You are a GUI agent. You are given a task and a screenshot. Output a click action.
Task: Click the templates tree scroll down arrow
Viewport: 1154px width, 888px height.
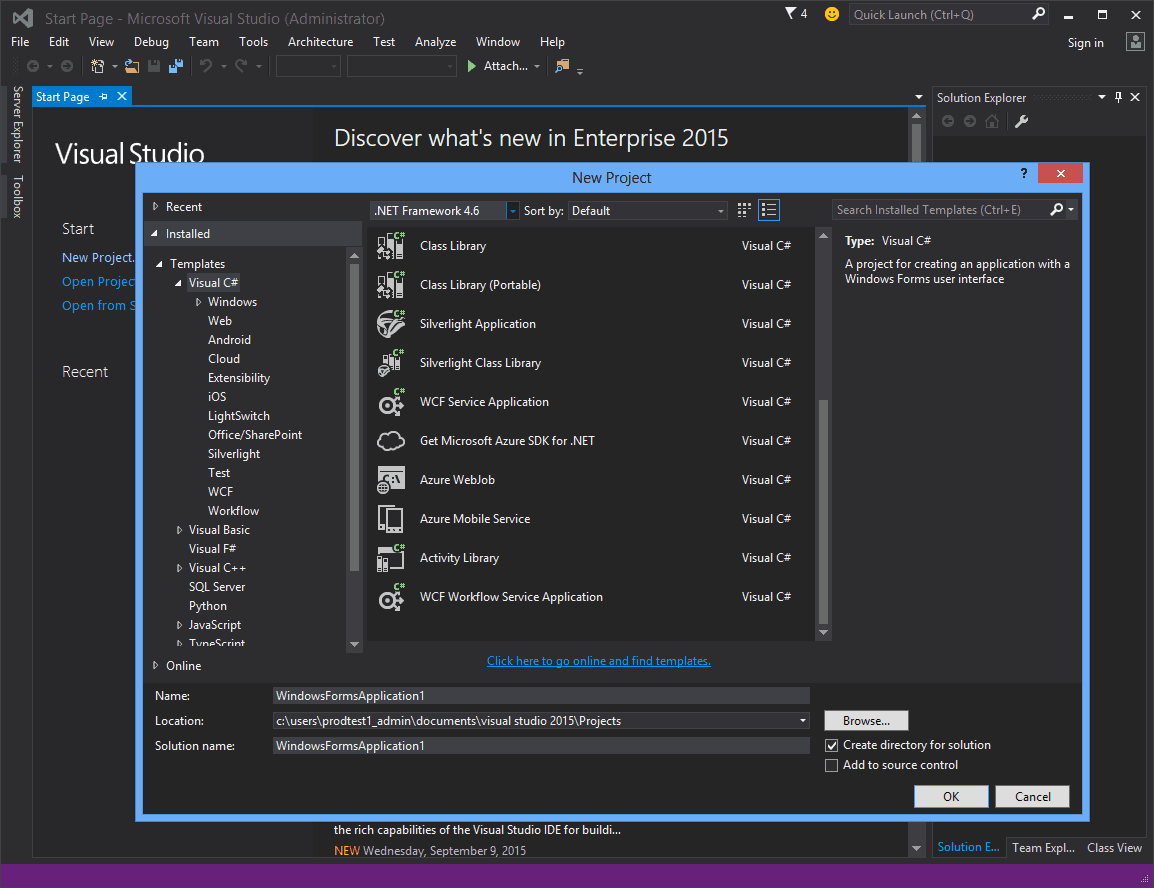(x=354, y=644)
